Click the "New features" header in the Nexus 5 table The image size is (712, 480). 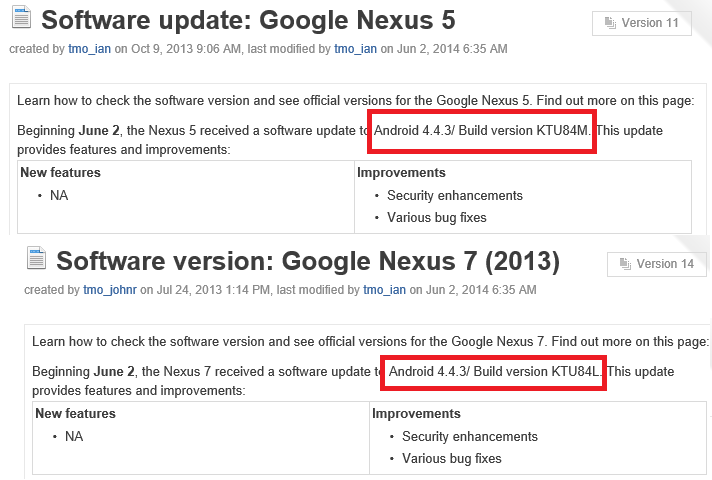coord(61,173)
